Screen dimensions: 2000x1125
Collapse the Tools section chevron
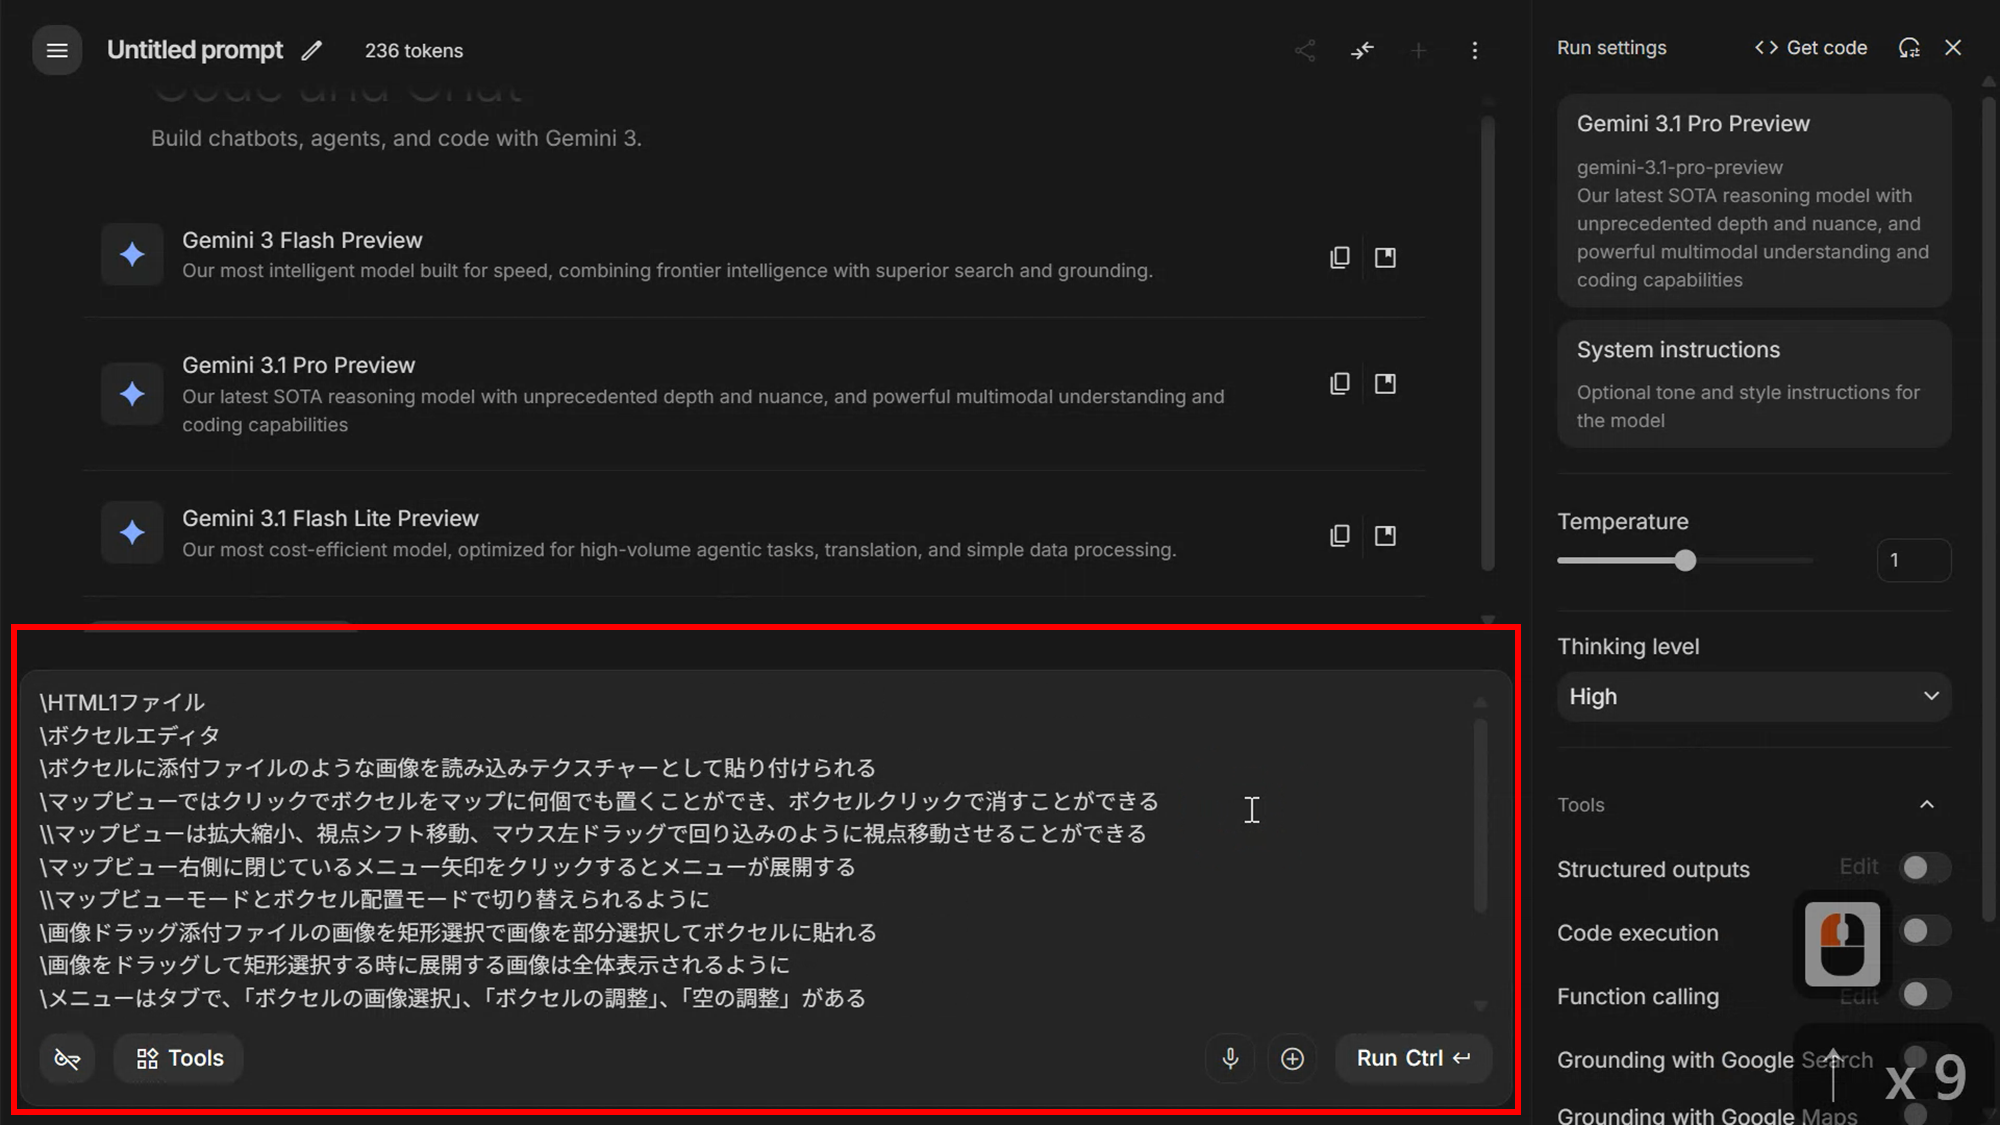1927,804
